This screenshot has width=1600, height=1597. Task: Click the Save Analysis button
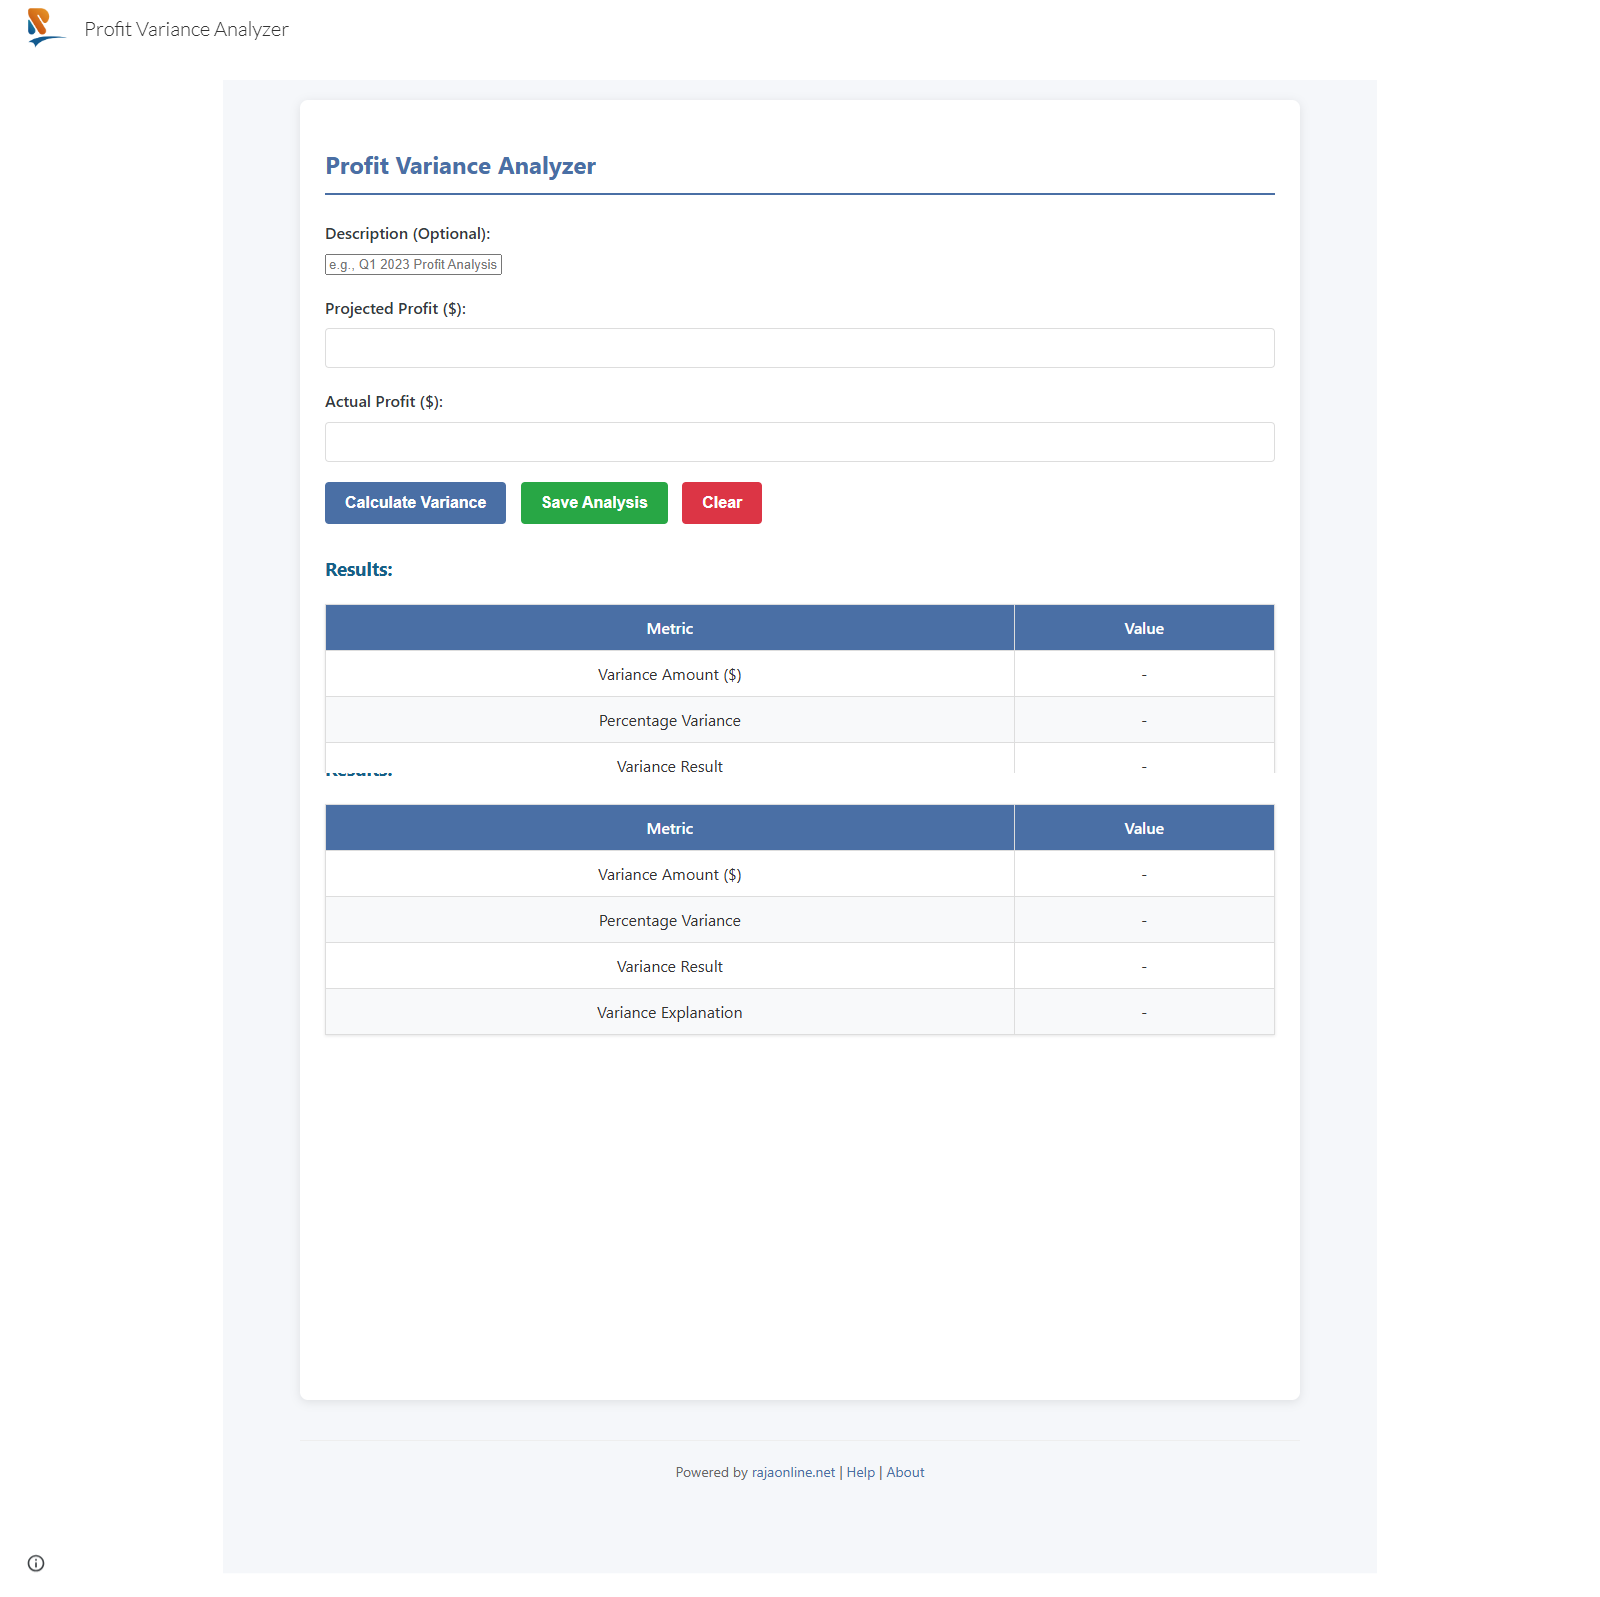tap(594, 503)
